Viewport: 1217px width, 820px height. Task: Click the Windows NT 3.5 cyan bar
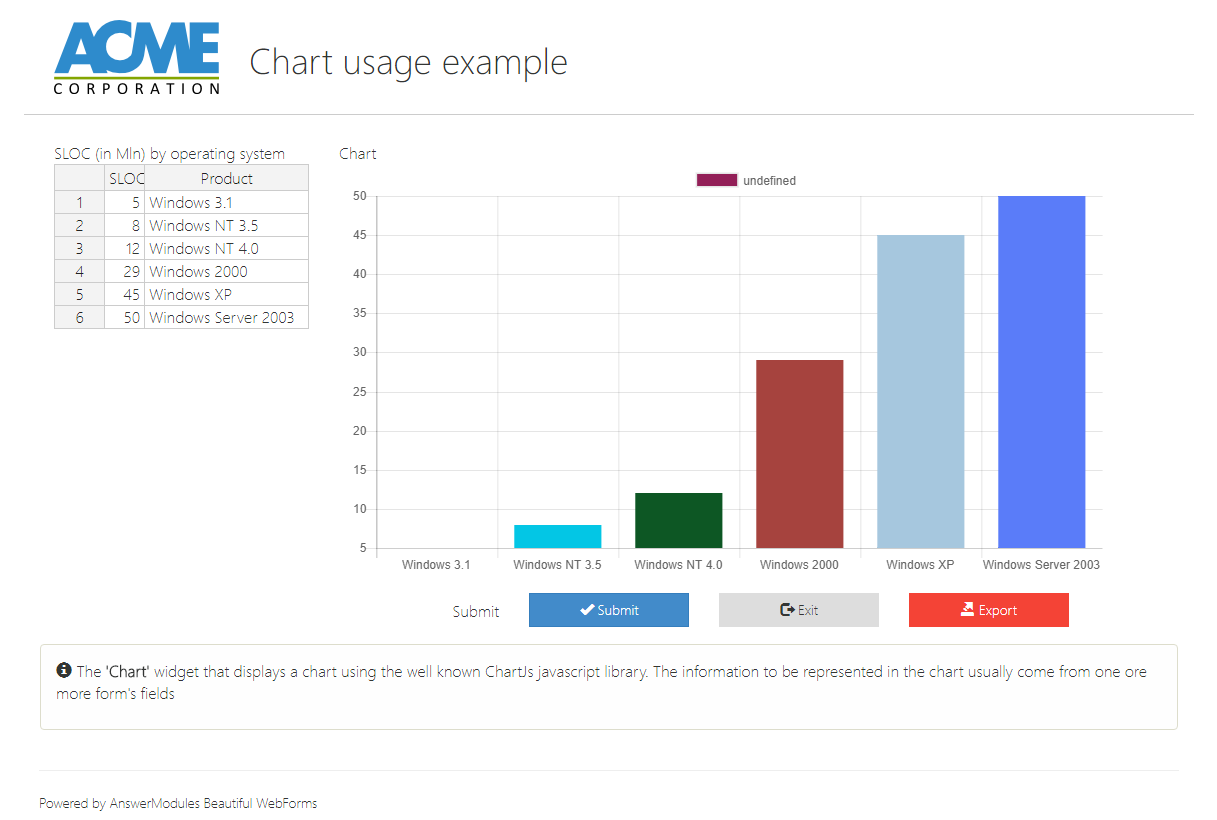tap(557, 536)
